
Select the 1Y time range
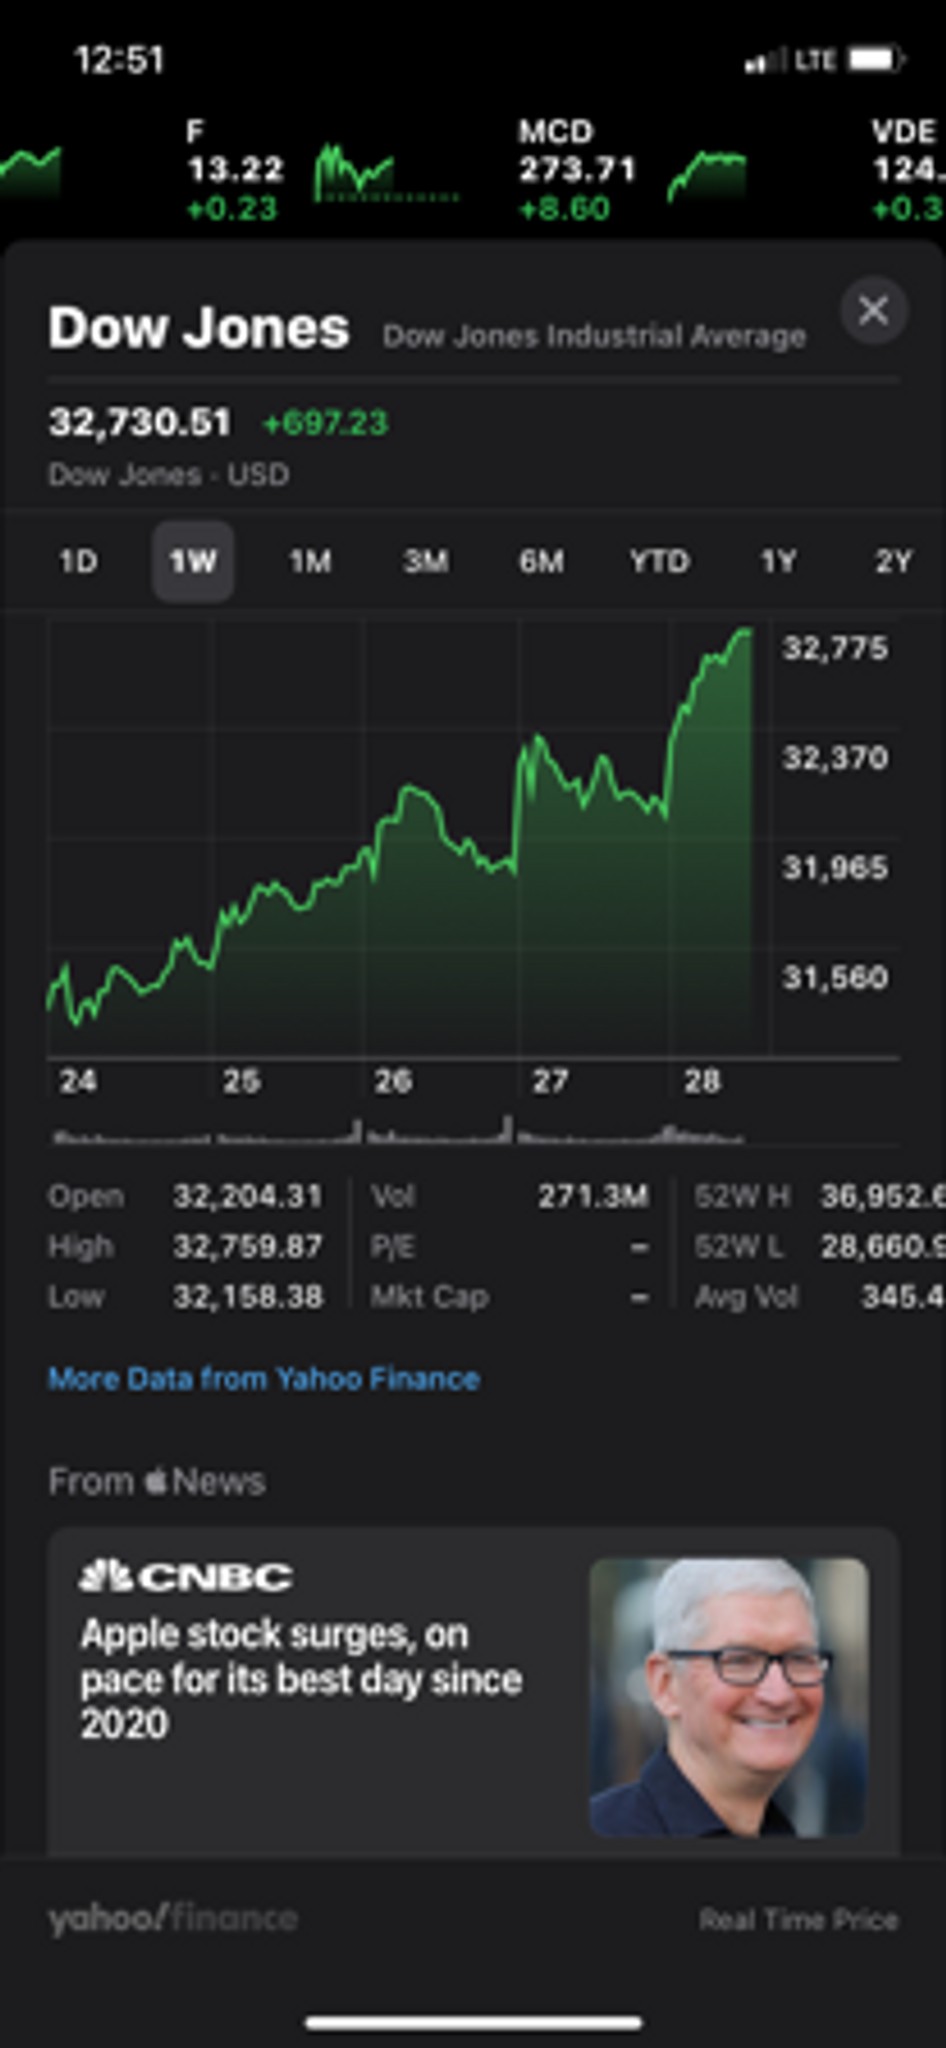click(778, 561)
